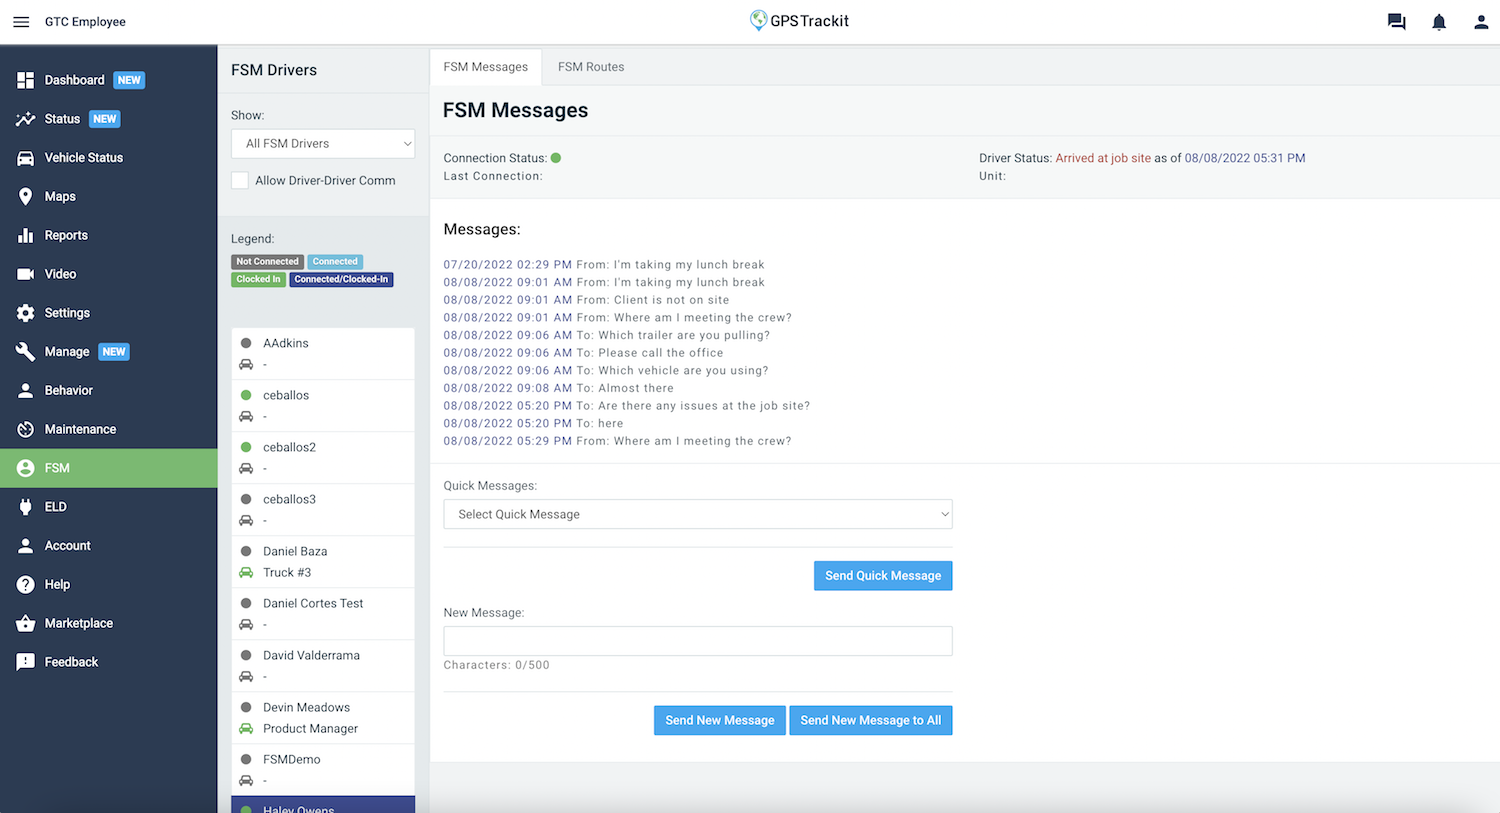Viewport: 1500px width, 813px height.
Task: Expand the All FSM Drivers dropdown
Action: [323, 144]
